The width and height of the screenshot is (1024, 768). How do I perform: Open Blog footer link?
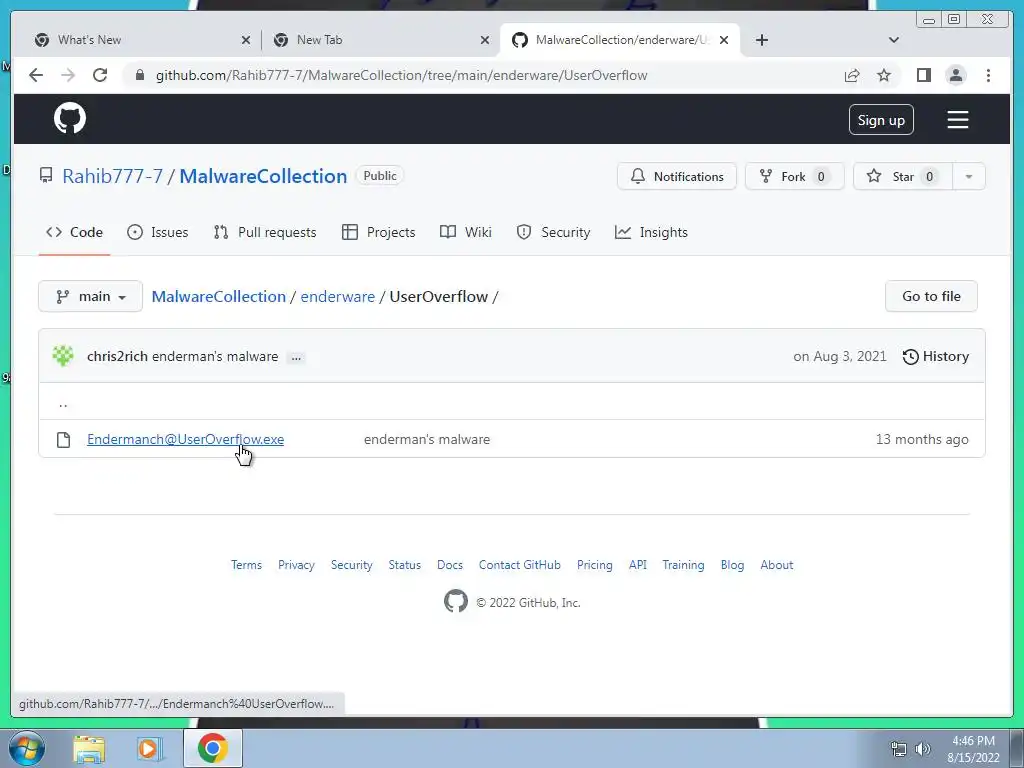point(733,565)
